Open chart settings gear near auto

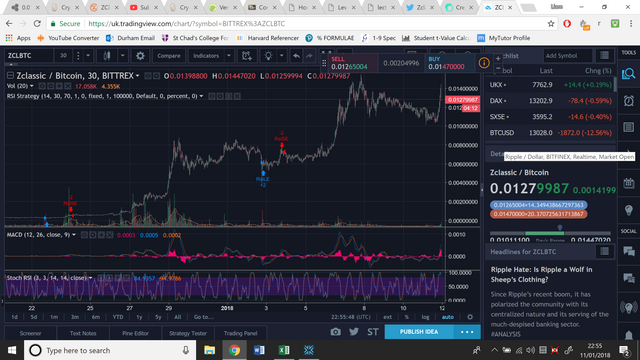[470, 317]
